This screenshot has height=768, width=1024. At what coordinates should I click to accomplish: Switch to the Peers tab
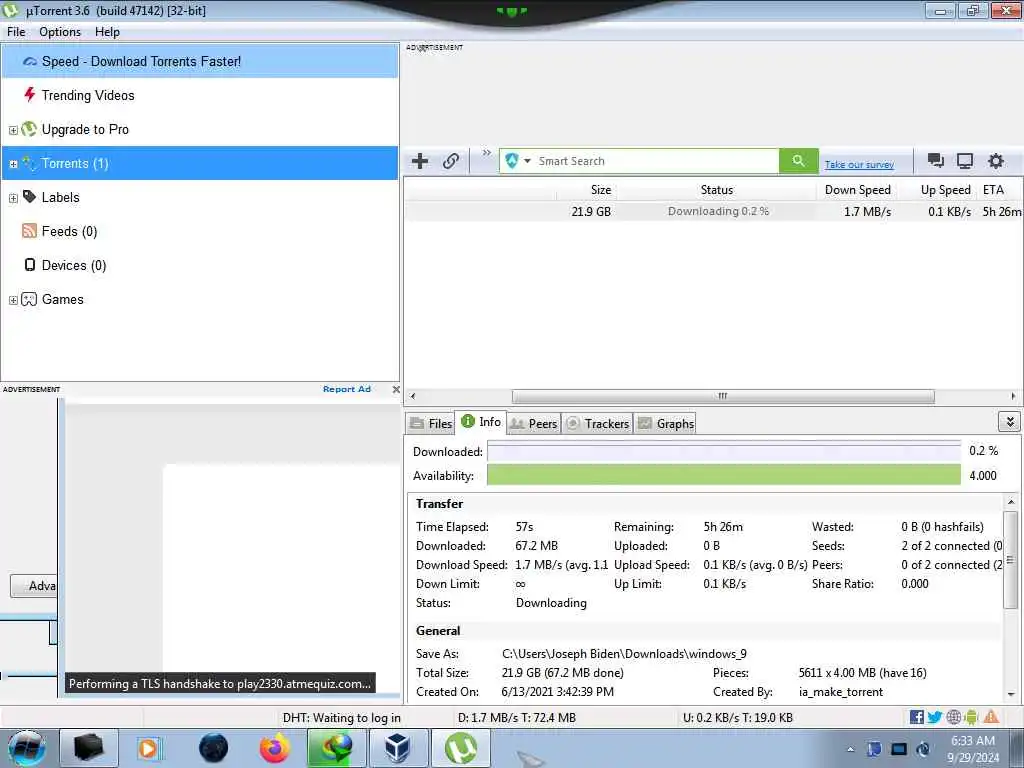(x=533, y=423)
